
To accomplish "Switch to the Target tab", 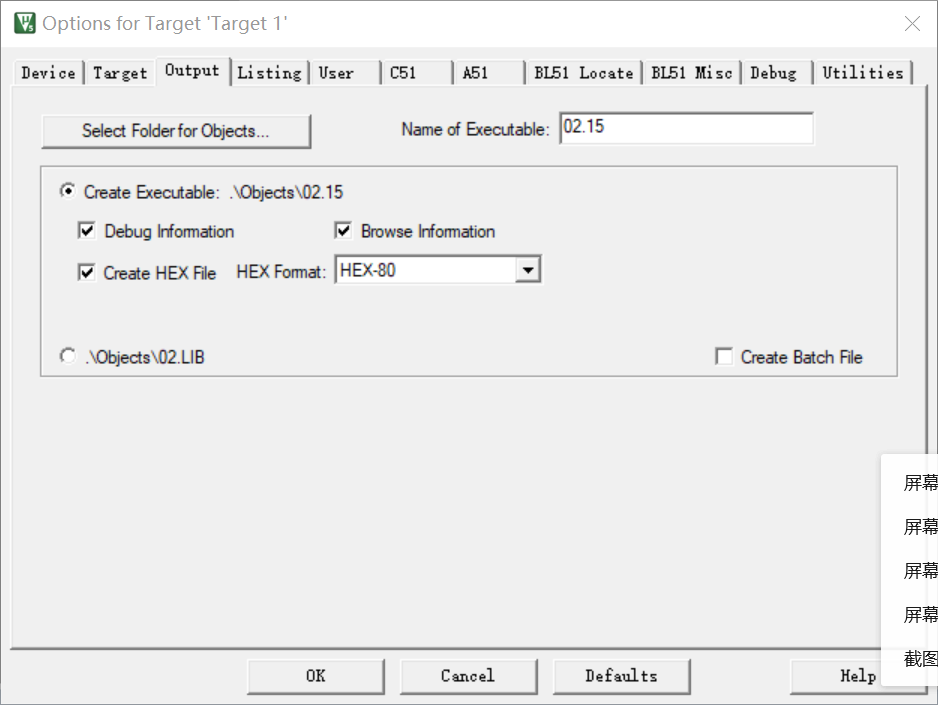I will point(119,72).
